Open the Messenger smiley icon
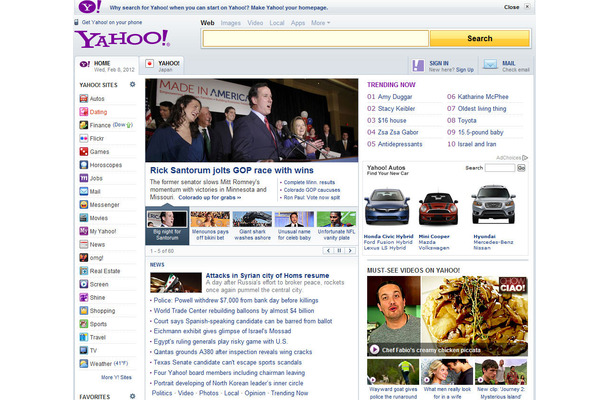This screenshot has width=610, height=400. coord(84,204)
